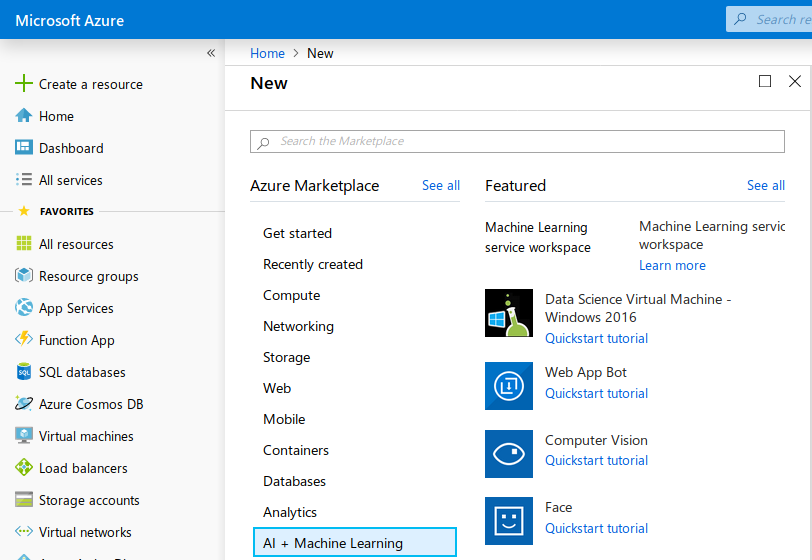The height and width of the screenshot is (560, 812).
Task: Click the SQL databases icon
Action: [x=24, y=371]
